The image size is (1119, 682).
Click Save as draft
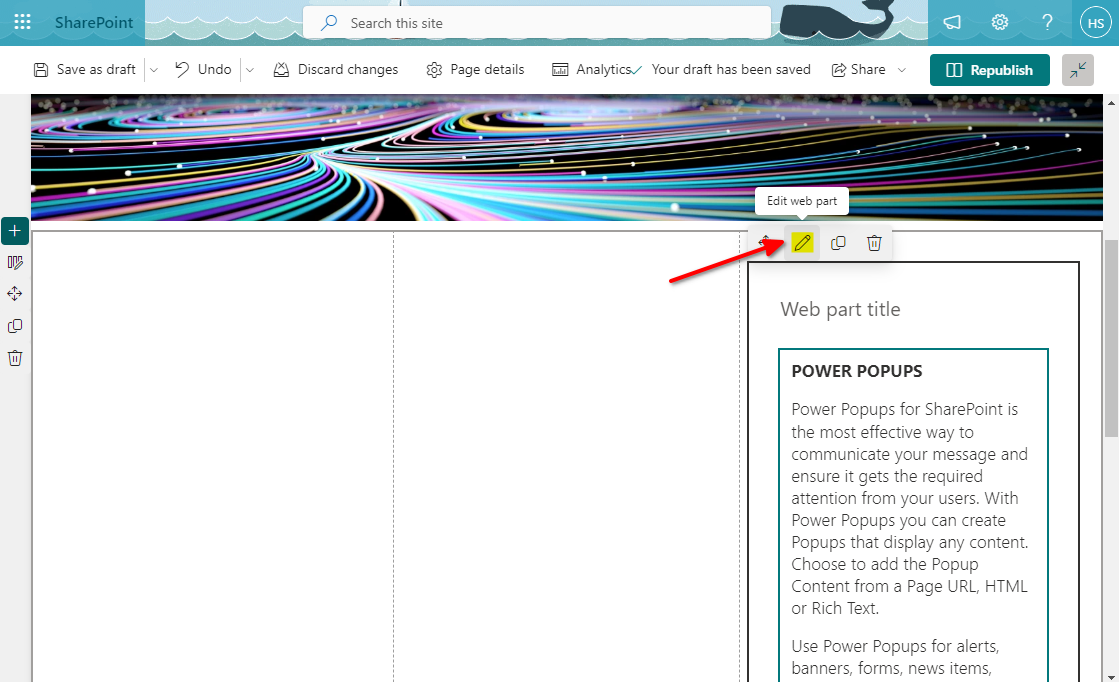tap(85, 70)
